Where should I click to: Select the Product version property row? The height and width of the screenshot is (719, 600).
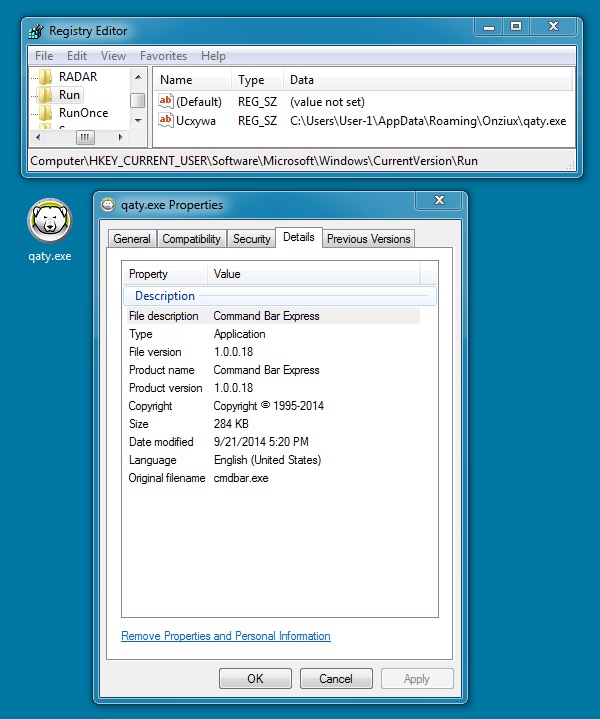coord(273,388)
